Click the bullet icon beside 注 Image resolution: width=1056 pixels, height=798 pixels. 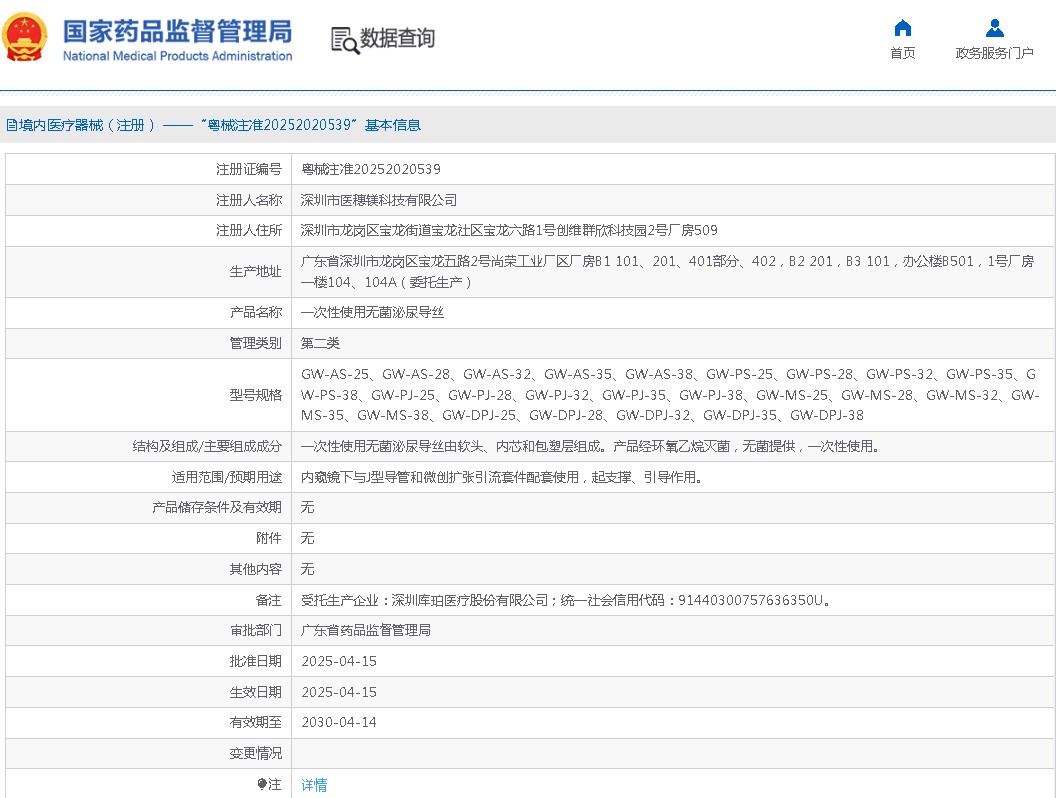click(x=262, y=785)
